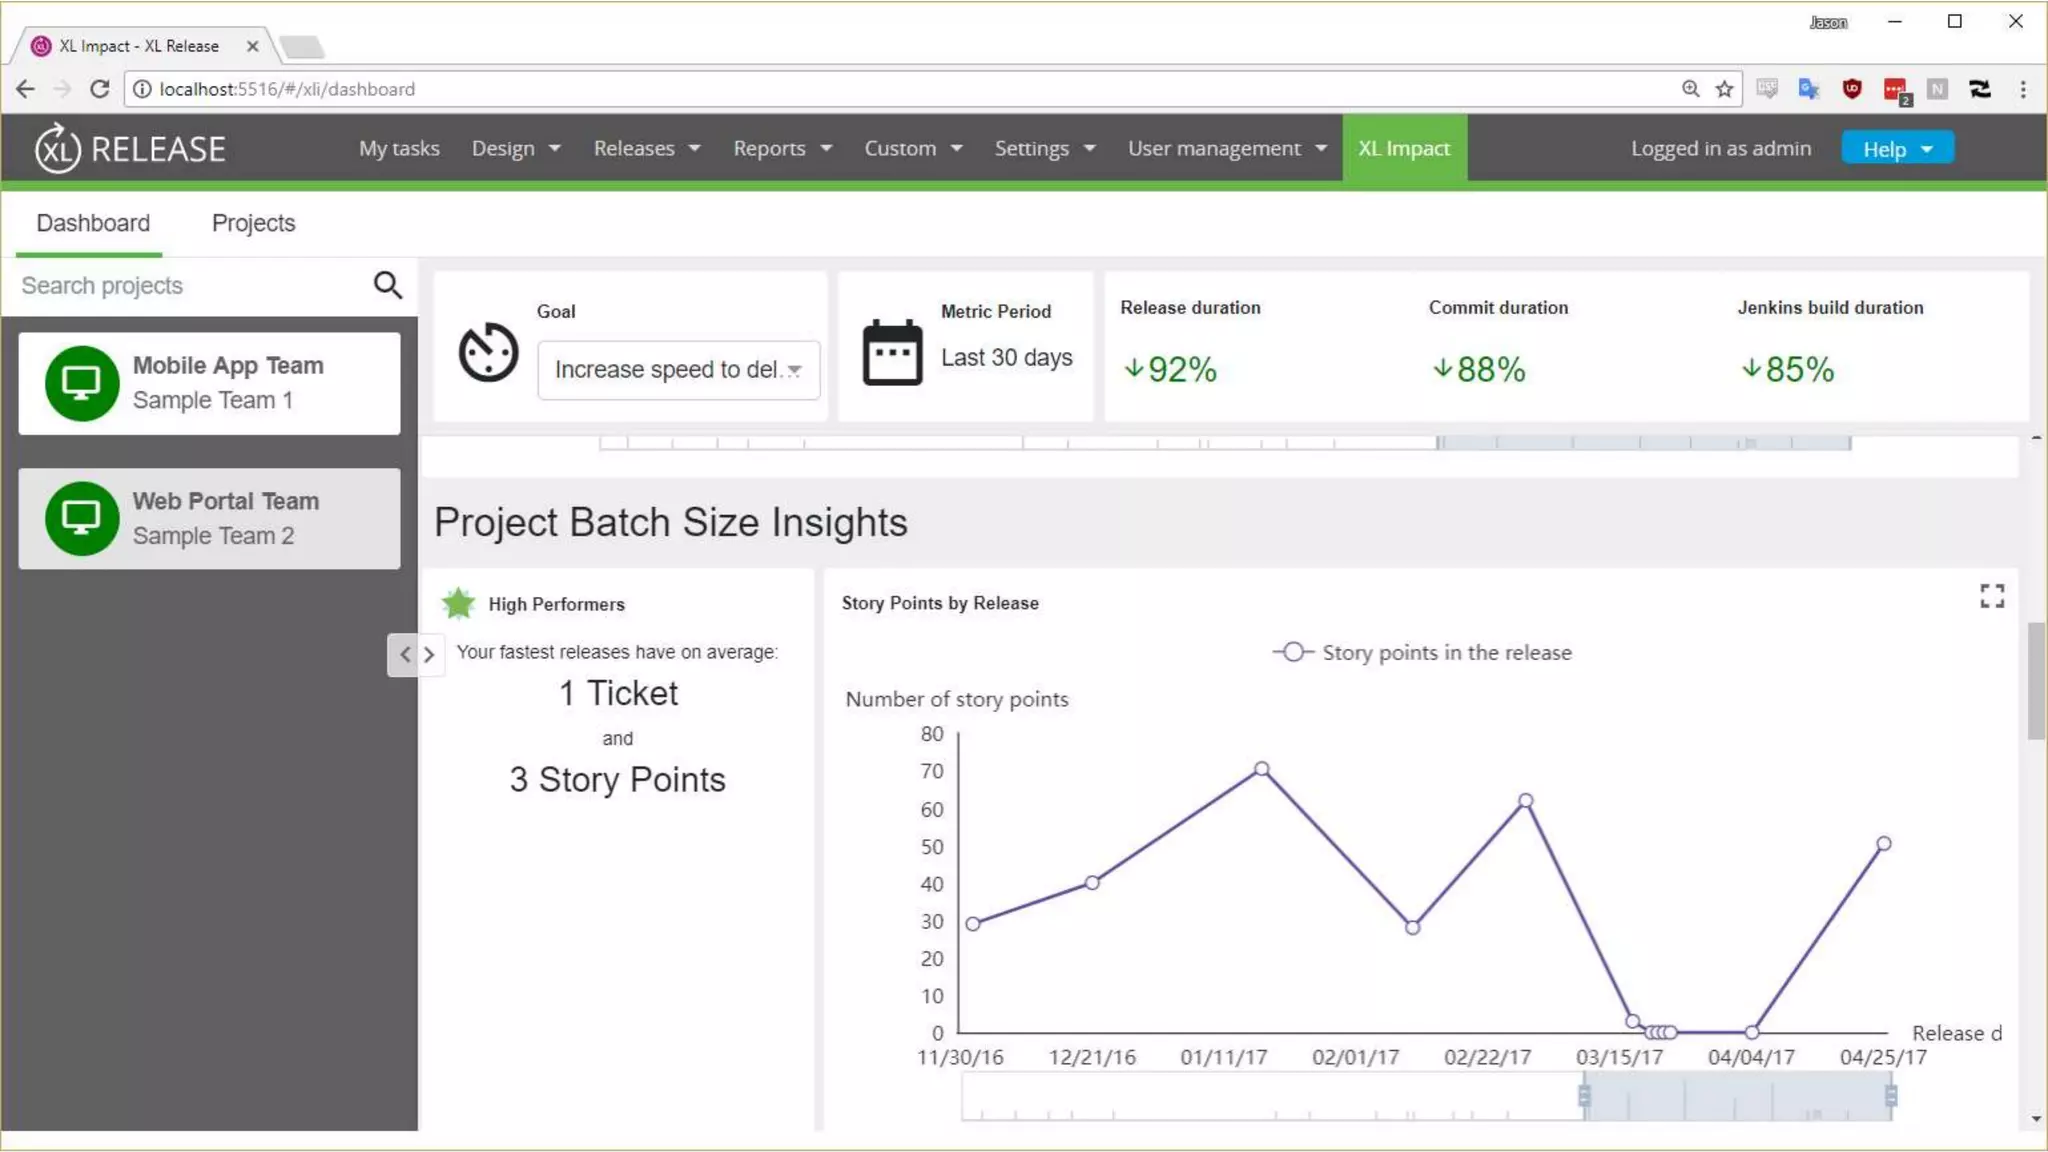Image resolution: width=2048 pixels, height=1152 pixels.
Task: Click the XL Release logo
Action: click(130, 149)
